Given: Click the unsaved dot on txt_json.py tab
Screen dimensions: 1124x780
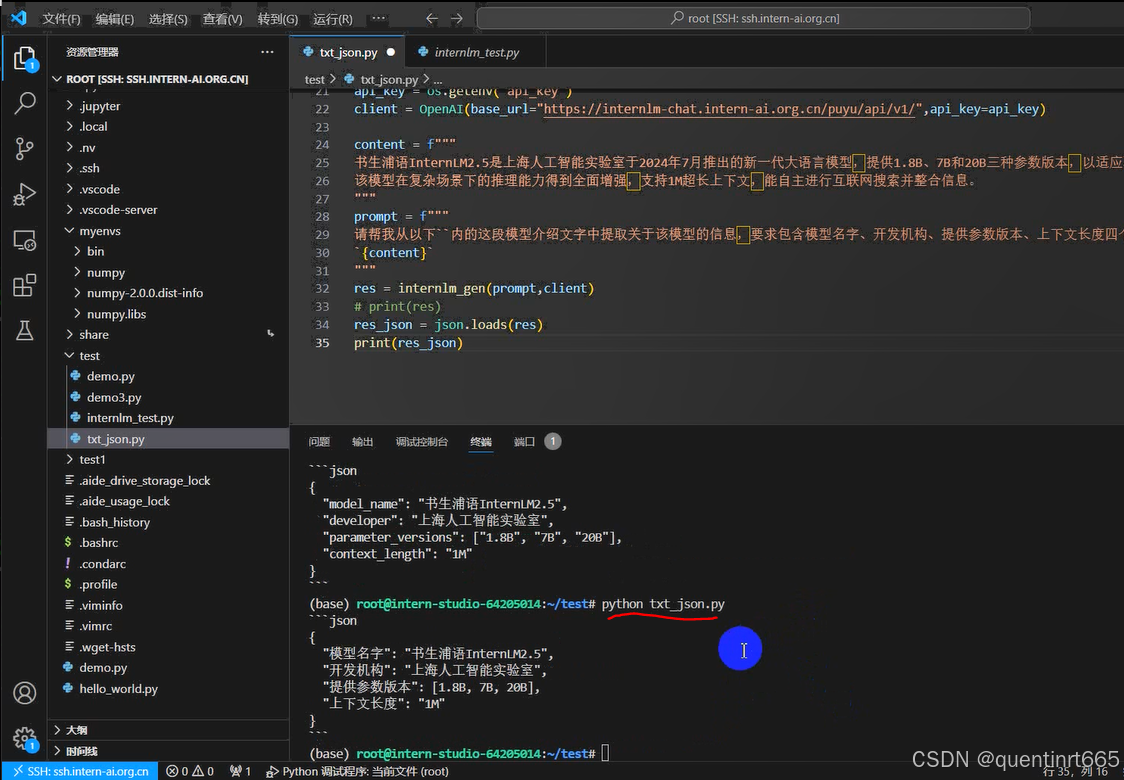Looking at the screenshot, I should tap(391, 52).
